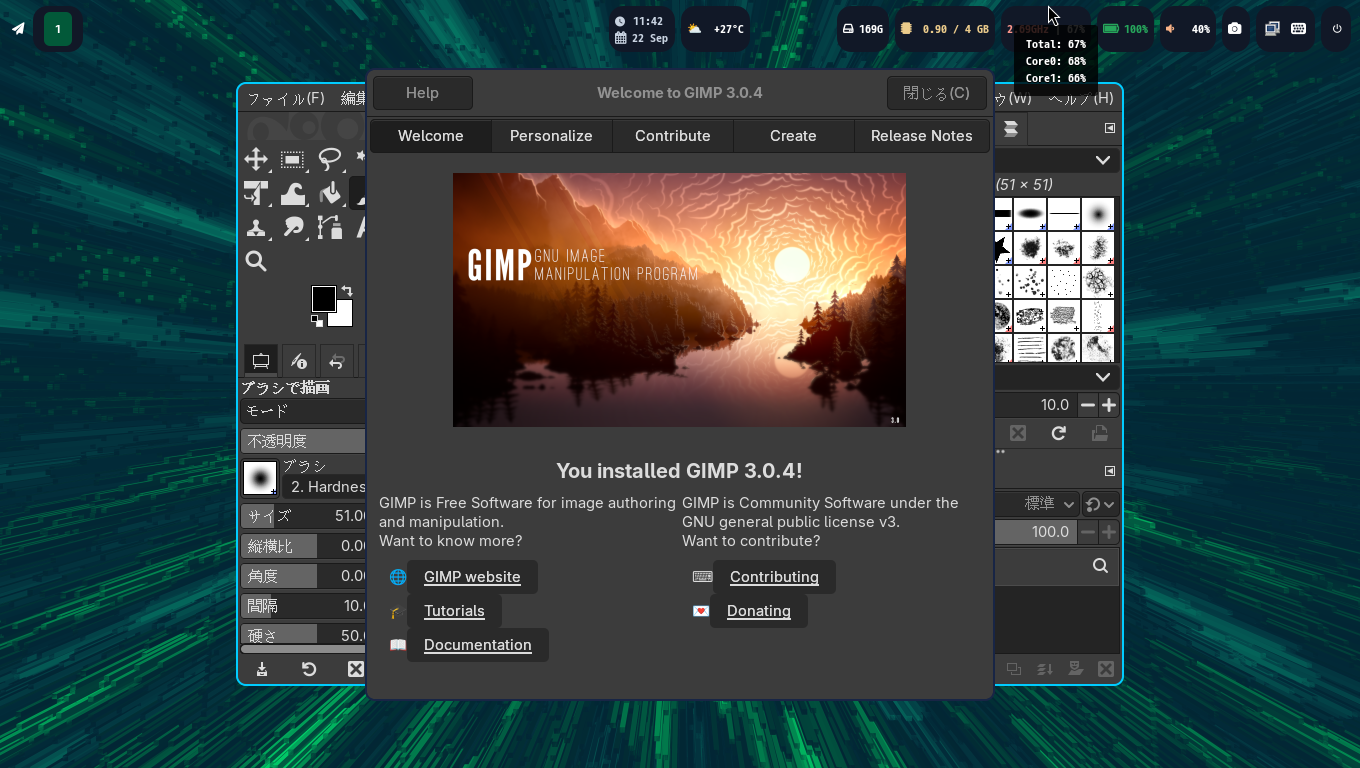Select the Paths tool
The image size is (1360, 768).
330,227
